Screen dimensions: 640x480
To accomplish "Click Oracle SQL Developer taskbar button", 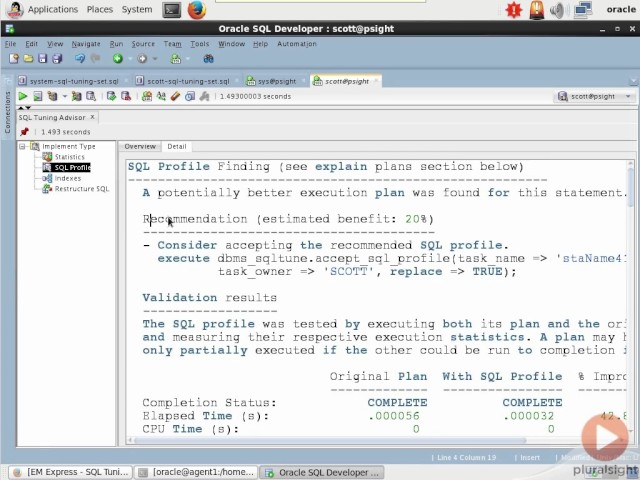I will 322,472.
